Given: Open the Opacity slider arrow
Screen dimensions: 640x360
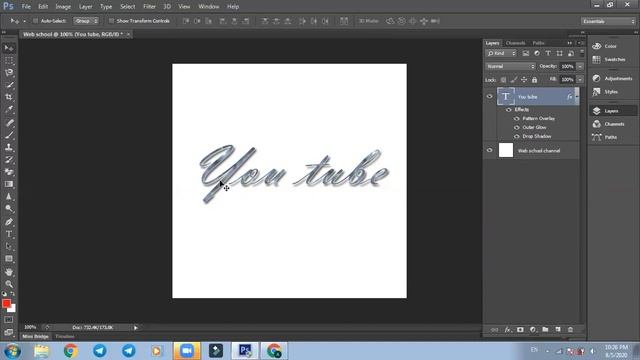Looking at the screenshot, I should [580, 66].
